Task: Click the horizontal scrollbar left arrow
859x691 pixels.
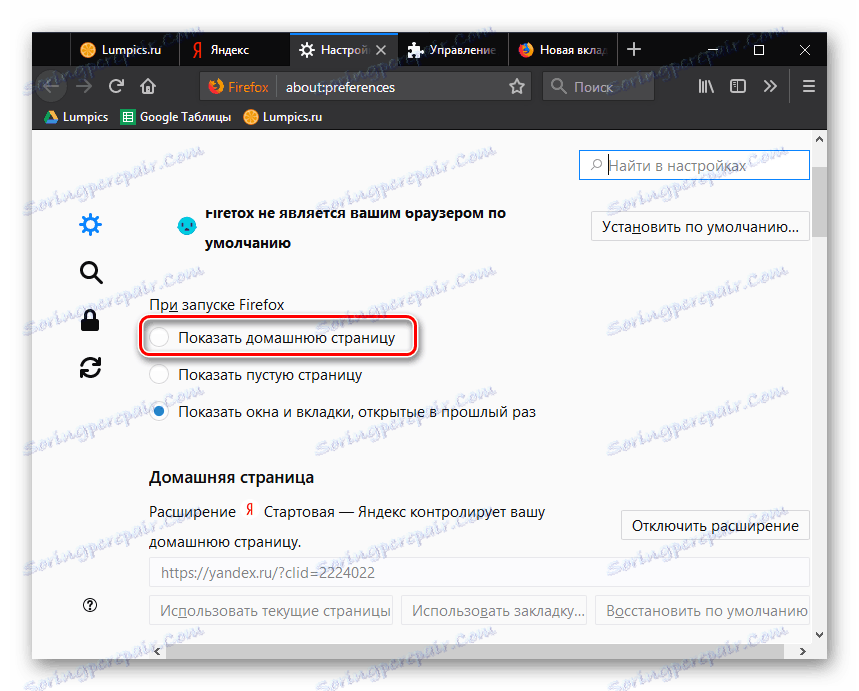Action: [x=157, y=651]
